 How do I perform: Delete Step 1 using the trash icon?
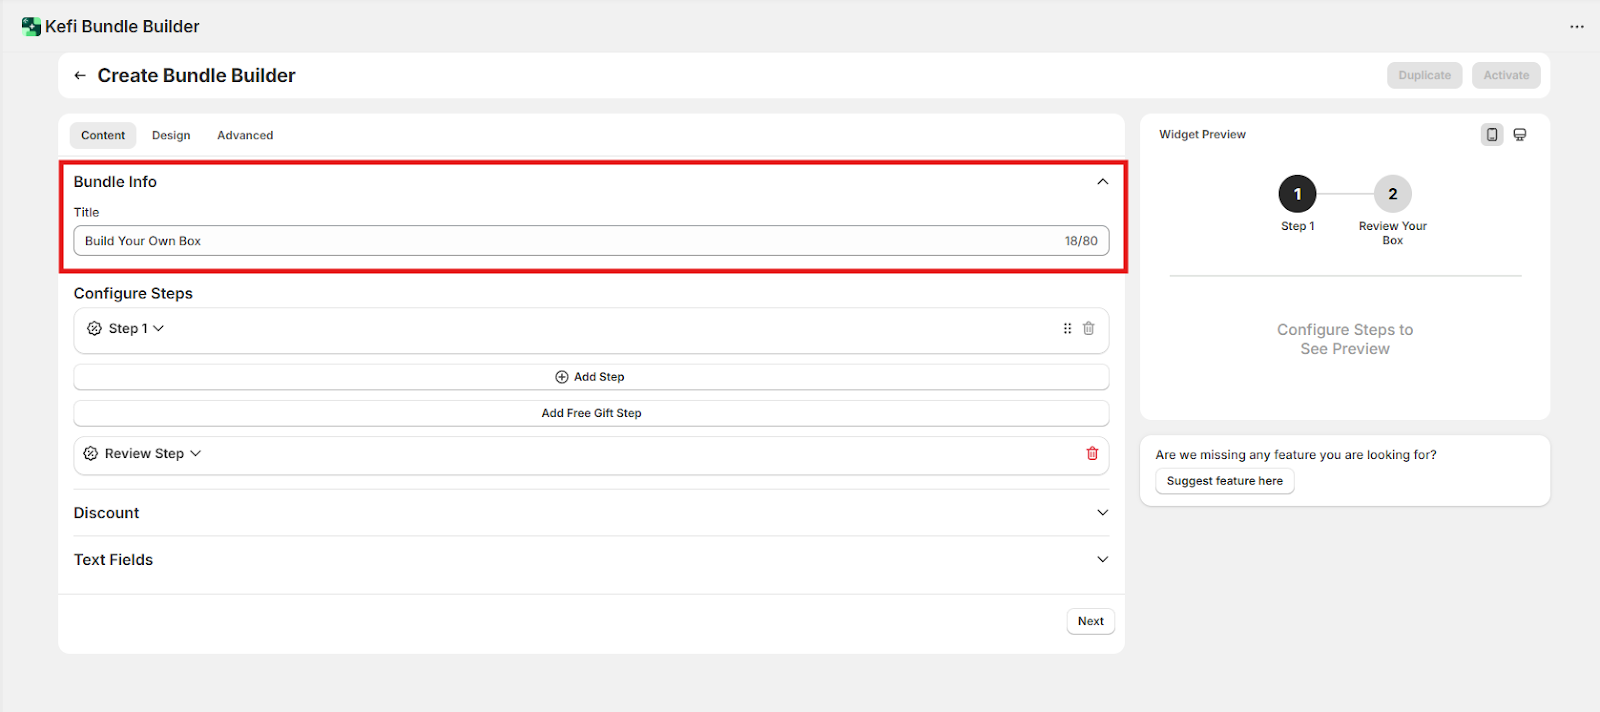coord(1088,329)
